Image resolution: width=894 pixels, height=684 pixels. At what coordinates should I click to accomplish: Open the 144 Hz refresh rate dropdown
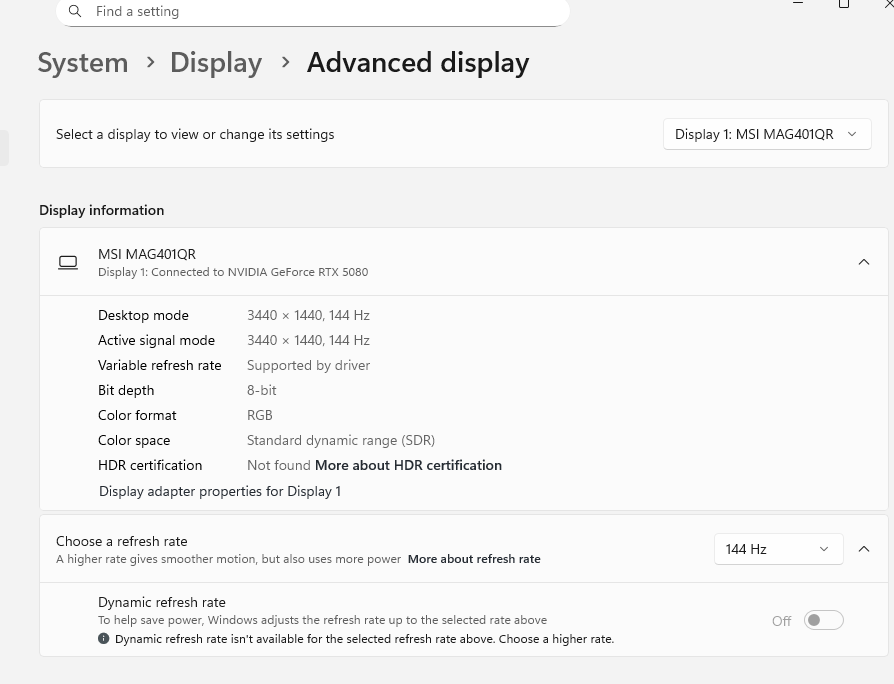pos(778,549)
